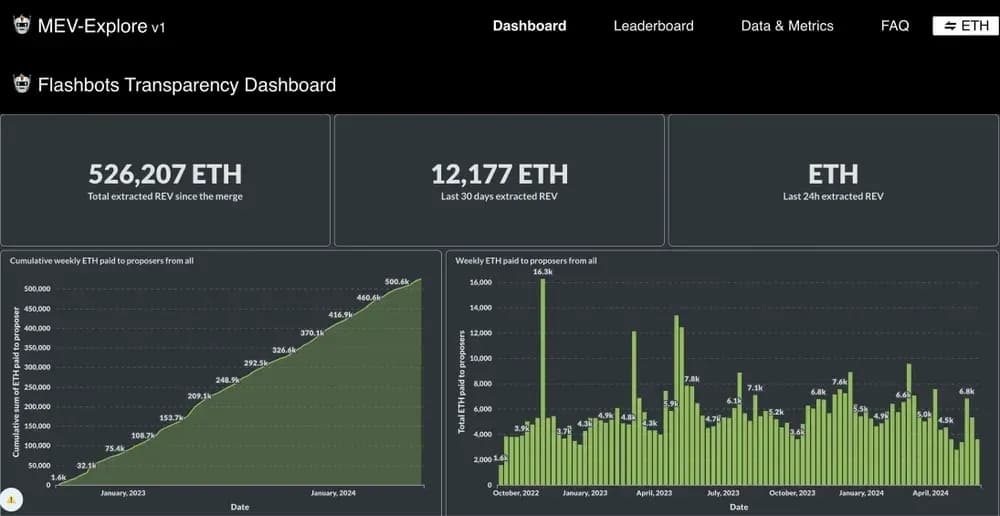Click the 32.1k cumulative data label
The image size is (1000, 516).
[x=86, y=466]
